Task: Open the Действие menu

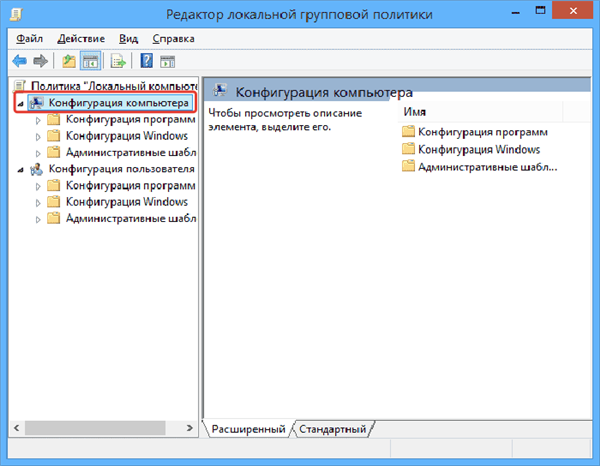Action: pyautogui.click(x=81, y=39)
